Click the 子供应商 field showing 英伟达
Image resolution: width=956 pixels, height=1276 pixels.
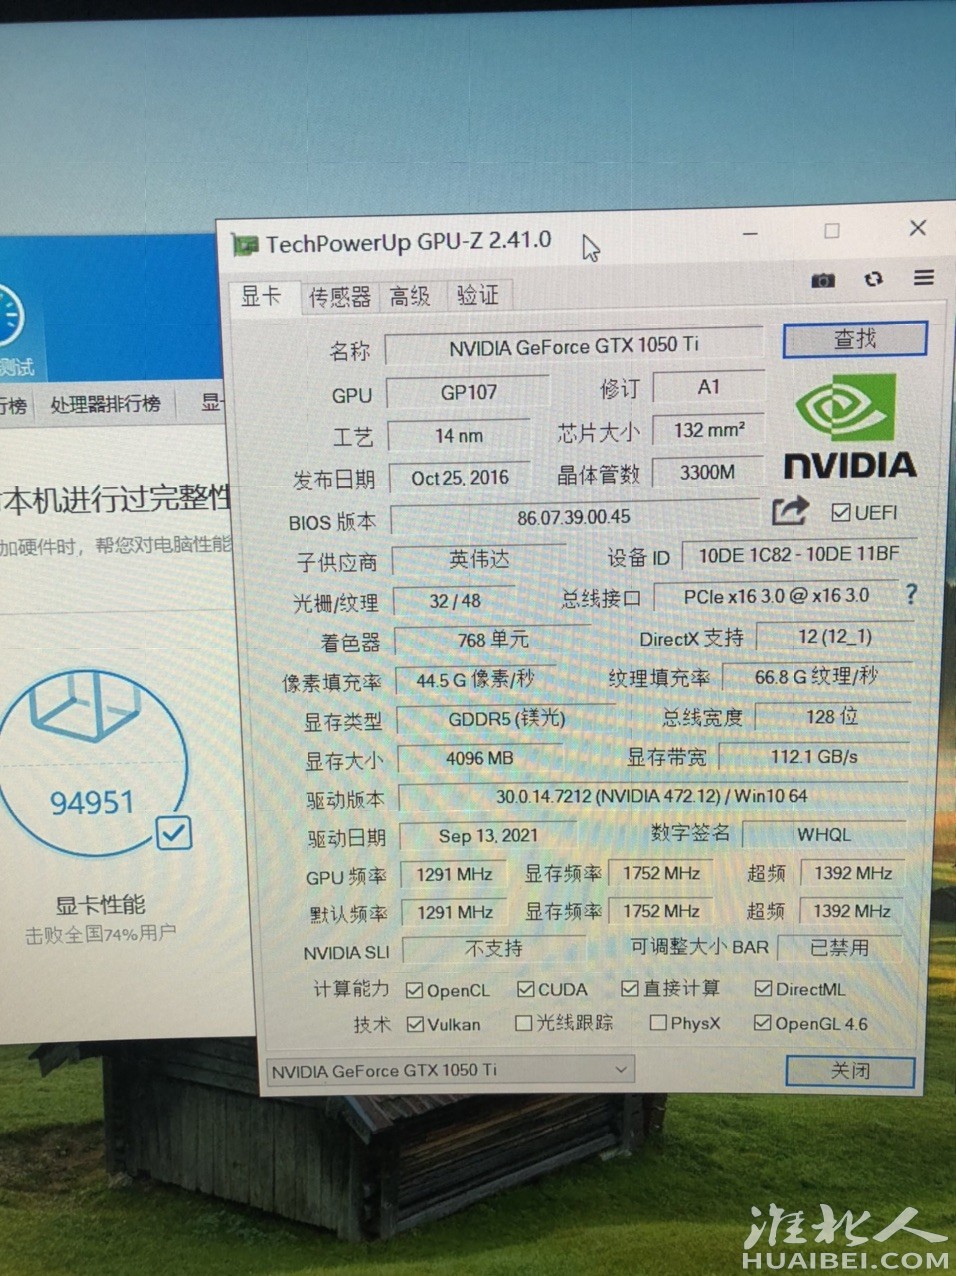[x=479, y=559]
